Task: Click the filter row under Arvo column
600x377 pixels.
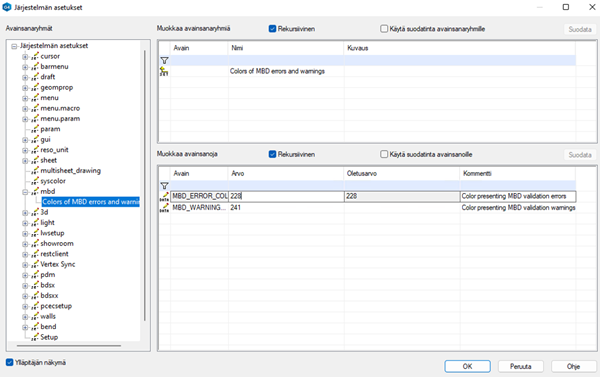Action: (286, 186)
